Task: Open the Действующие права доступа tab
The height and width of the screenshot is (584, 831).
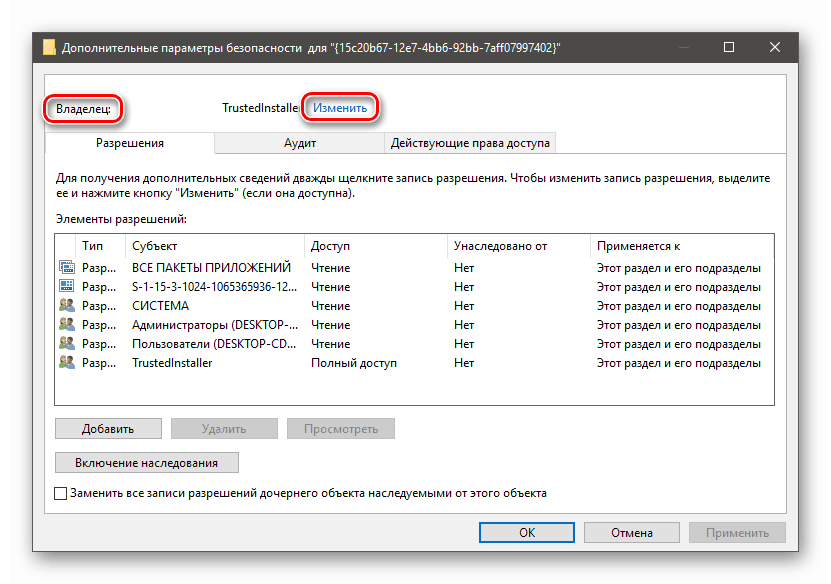Action: pyautogui.click(x=470, y=143)
